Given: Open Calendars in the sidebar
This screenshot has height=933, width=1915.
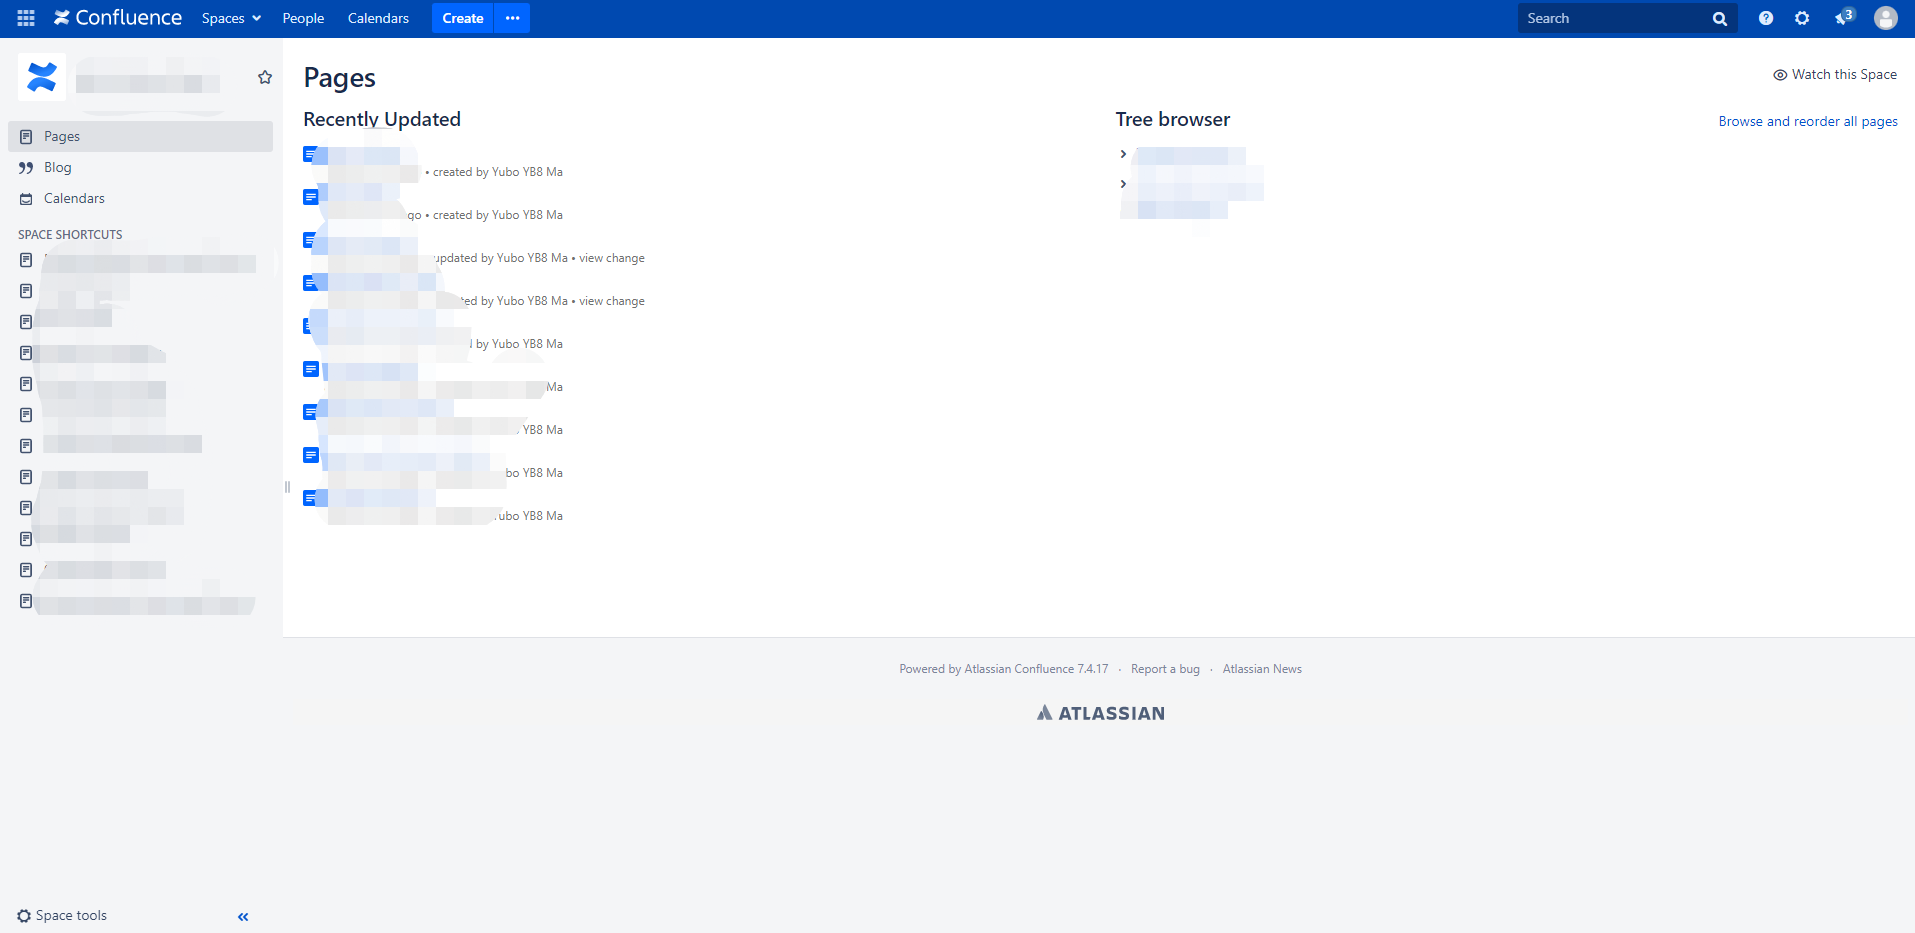Looking at the screenshot, I should (74, 198).
